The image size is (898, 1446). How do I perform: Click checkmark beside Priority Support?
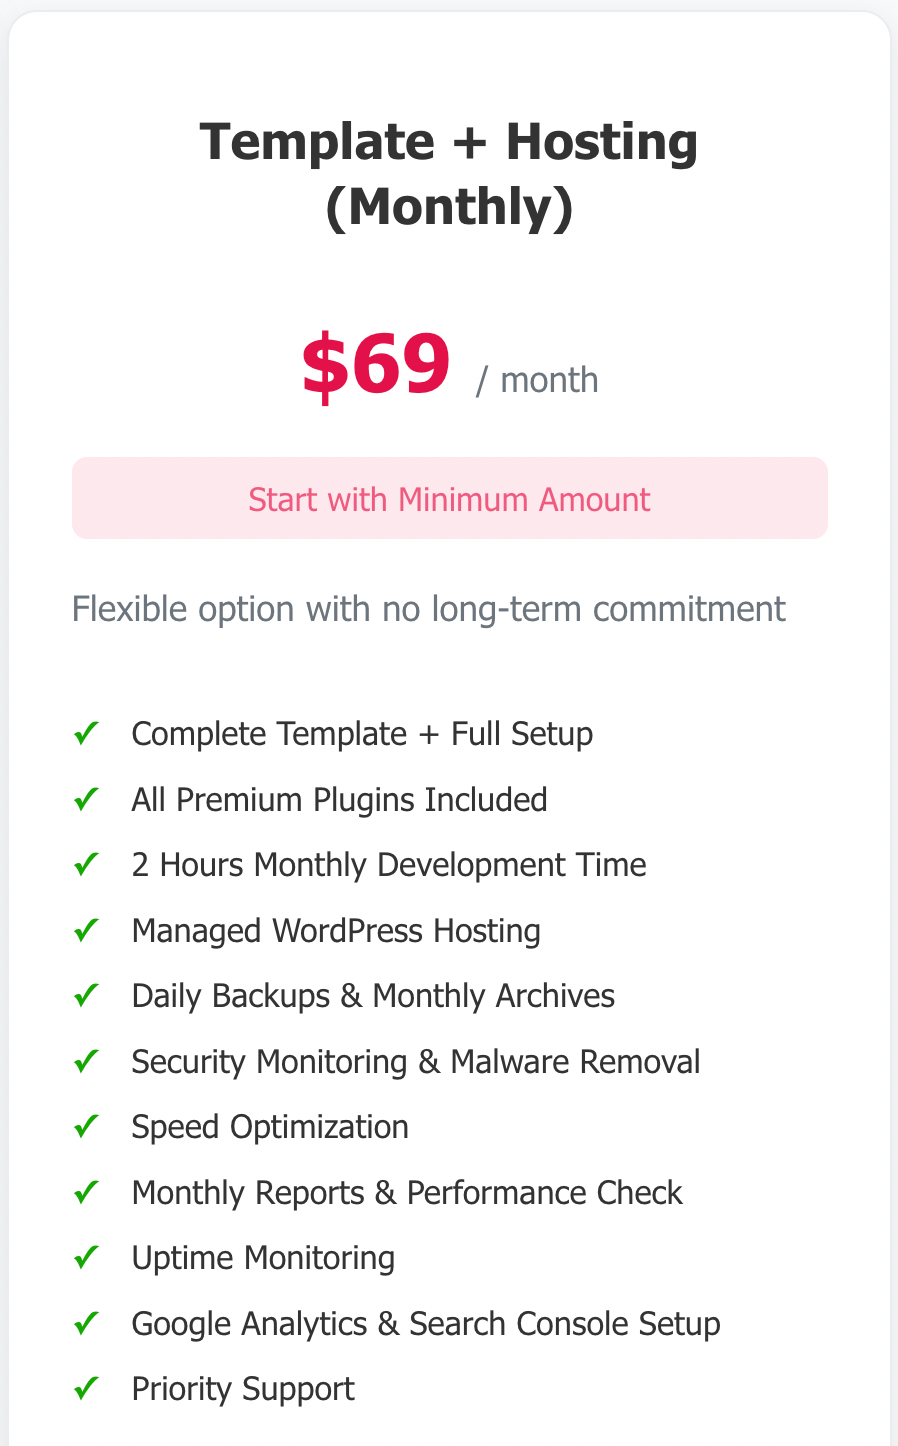(x=86, y=1389)
